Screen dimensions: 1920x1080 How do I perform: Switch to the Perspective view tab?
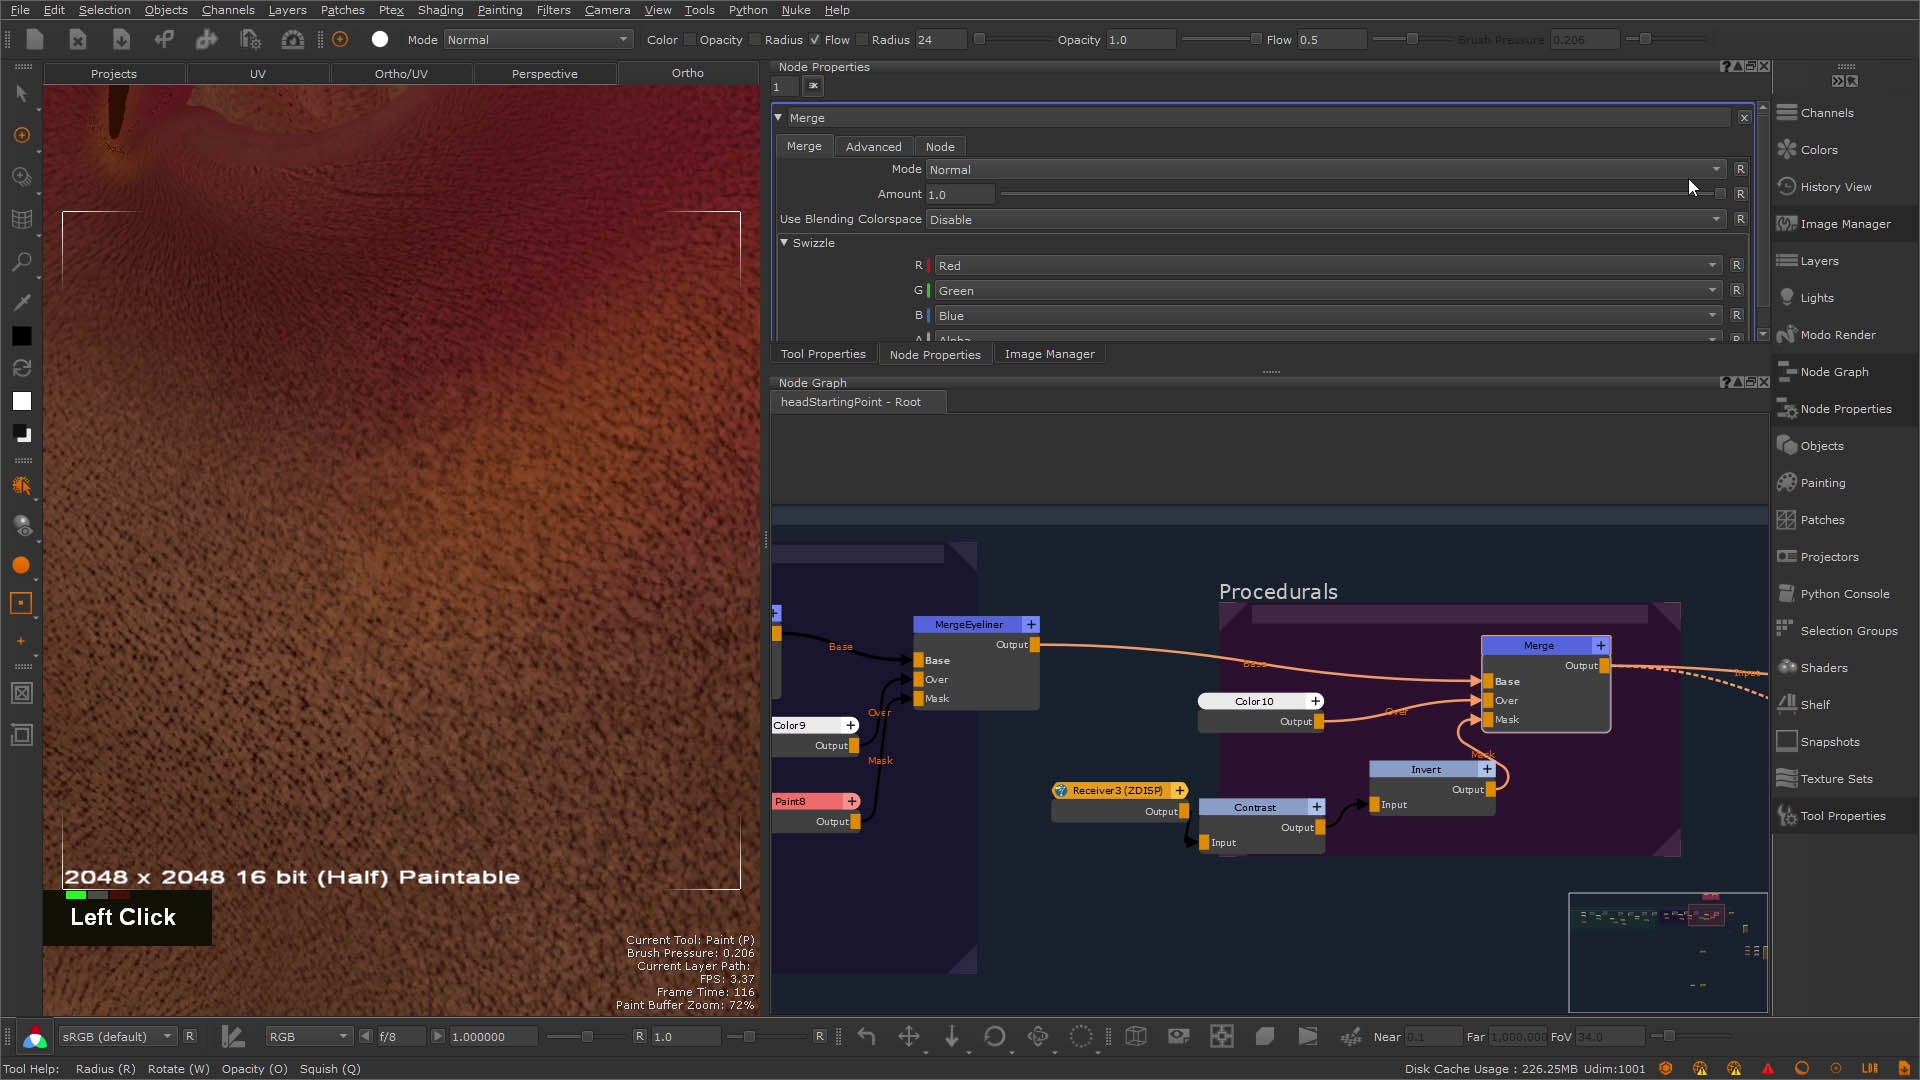coord(545,74)
